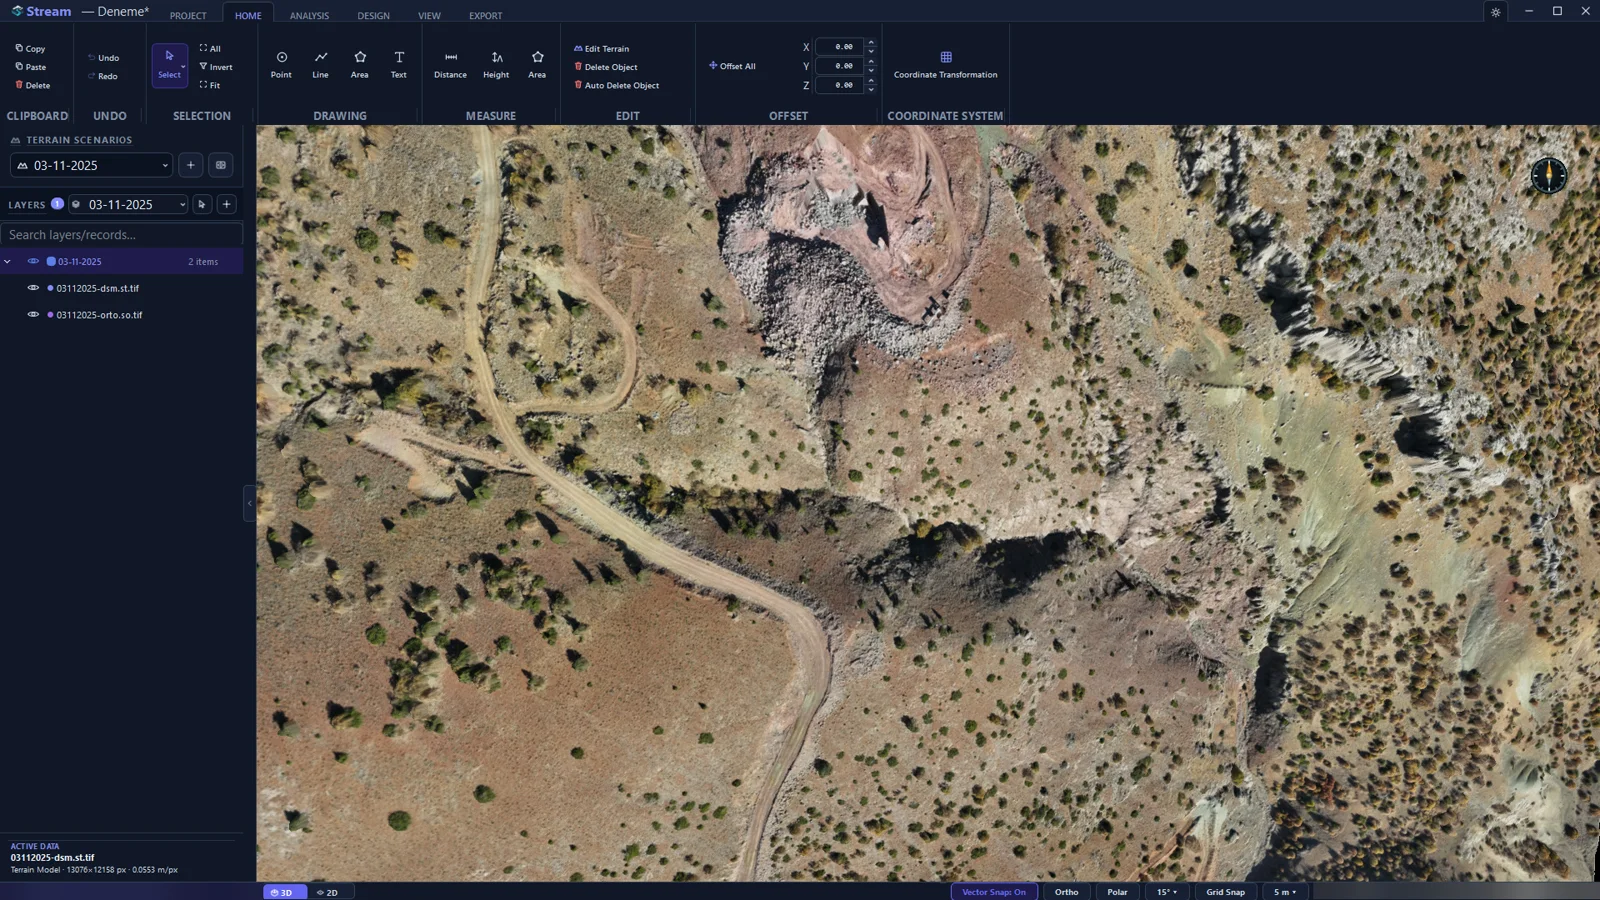Open the EXPORT tab
Viewport: 1600px width, 900px height.
(485, 15)
